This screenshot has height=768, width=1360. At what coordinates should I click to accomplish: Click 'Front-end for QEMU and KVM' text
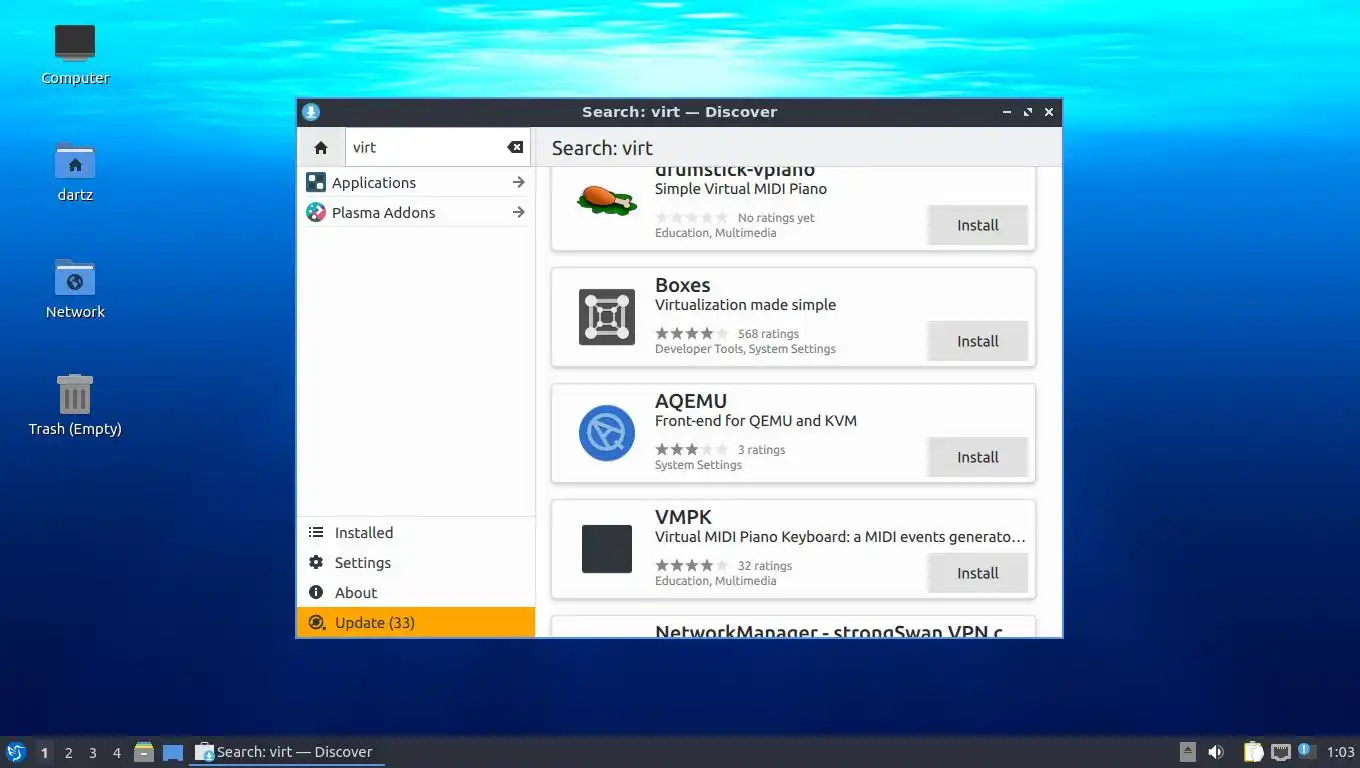756,421
